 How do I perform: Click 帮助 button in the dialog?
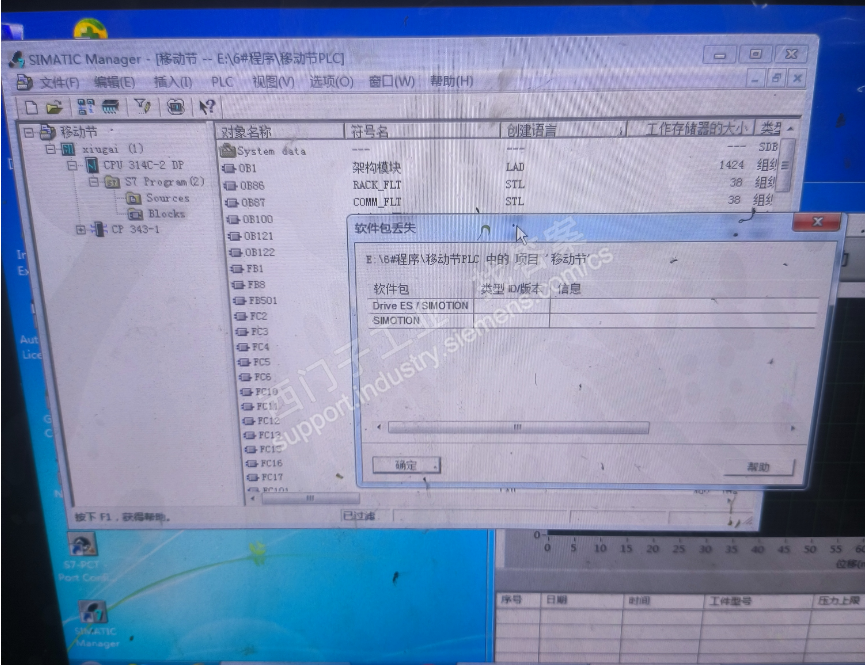(x=758, y=467)
